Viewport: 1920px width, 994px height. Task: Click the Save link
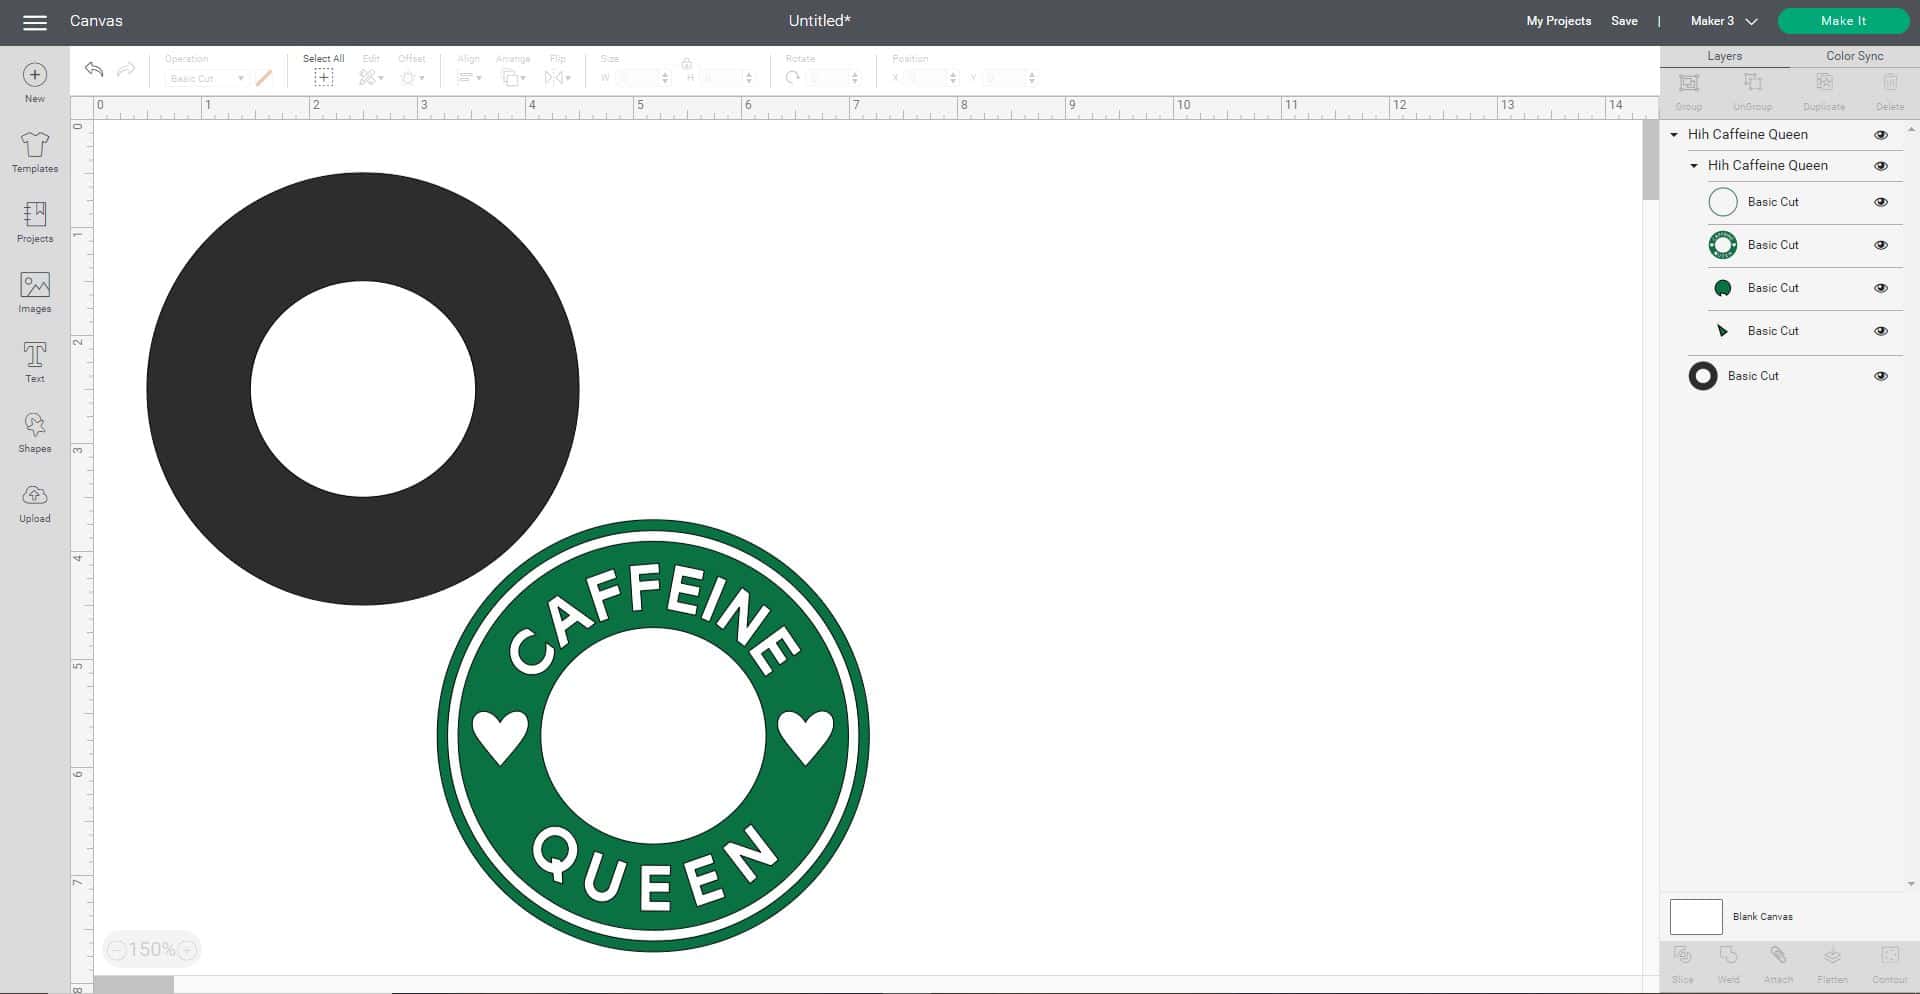pyautogui.click(x=1624, y=21)
